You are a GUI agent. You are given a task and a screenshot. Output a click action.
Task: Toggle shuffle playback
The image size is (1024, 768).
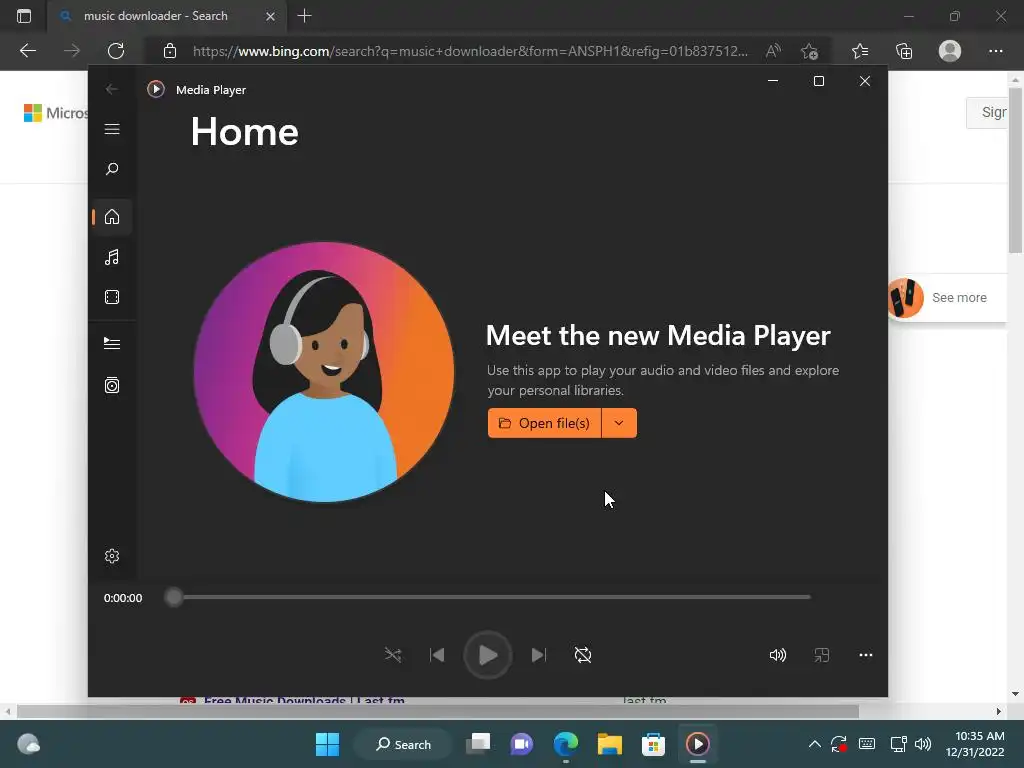pos(392,655)
